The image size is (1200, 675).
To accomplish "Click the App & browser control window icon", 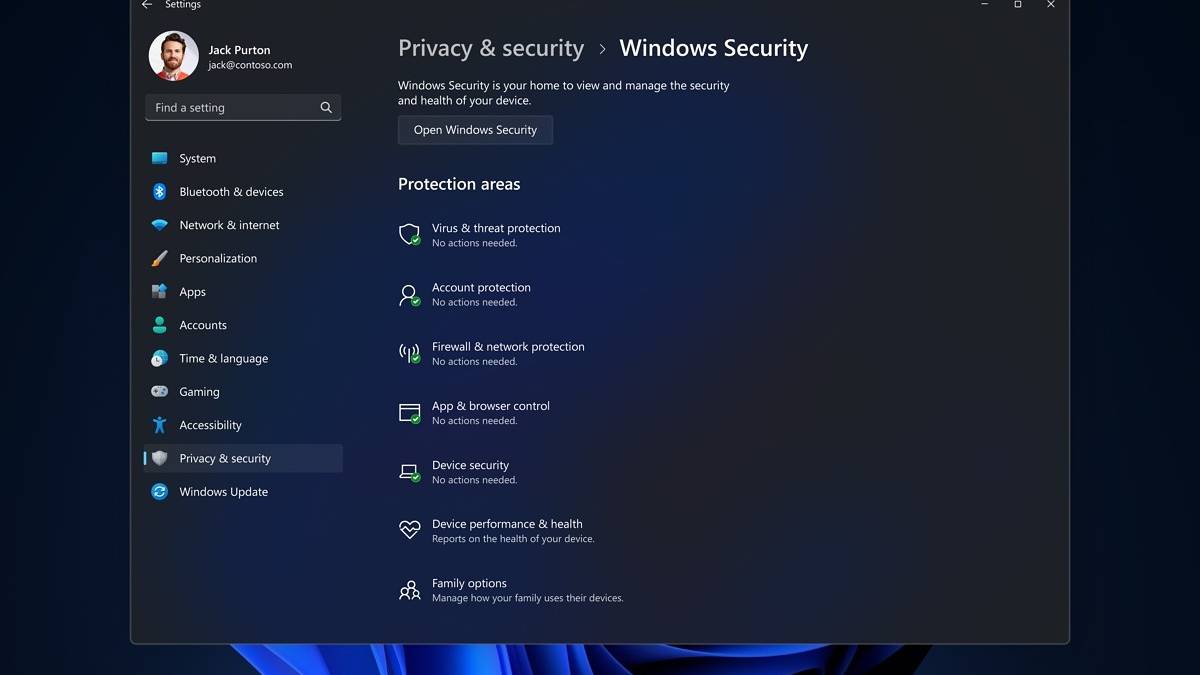I will pos(409,412).
